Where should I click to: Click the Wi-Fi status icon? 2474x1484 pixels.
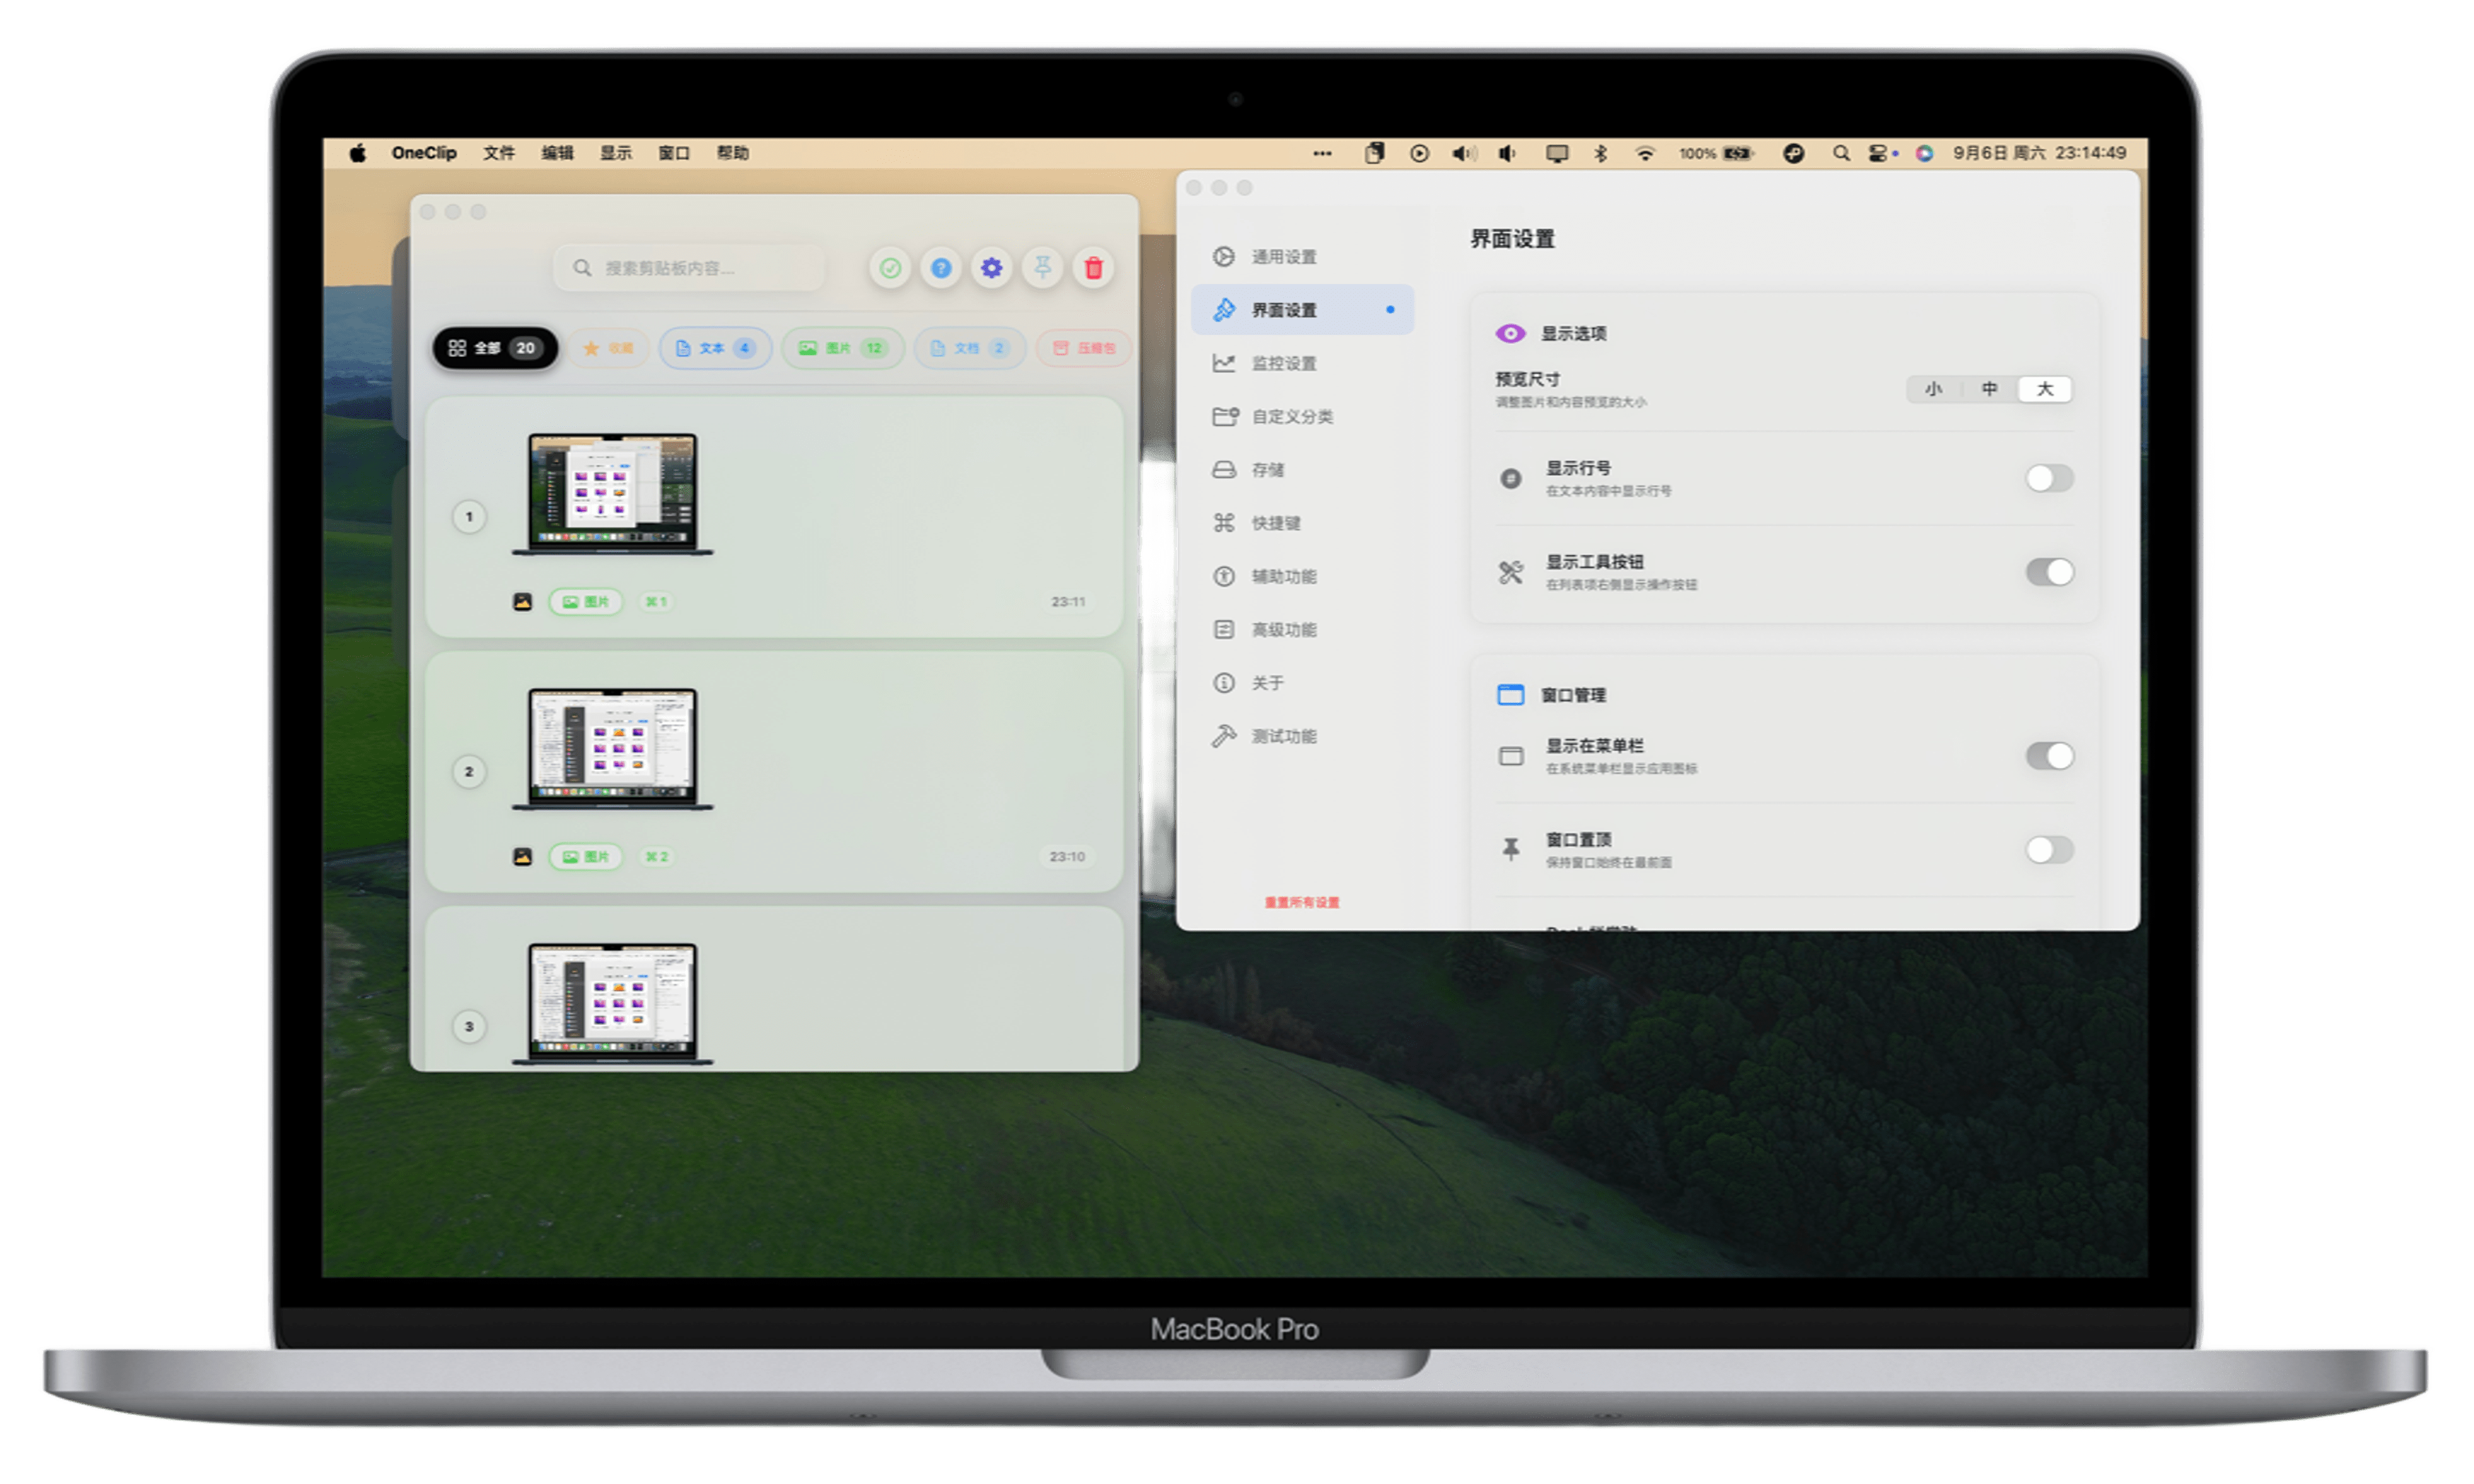click(x=1644, y=153)
